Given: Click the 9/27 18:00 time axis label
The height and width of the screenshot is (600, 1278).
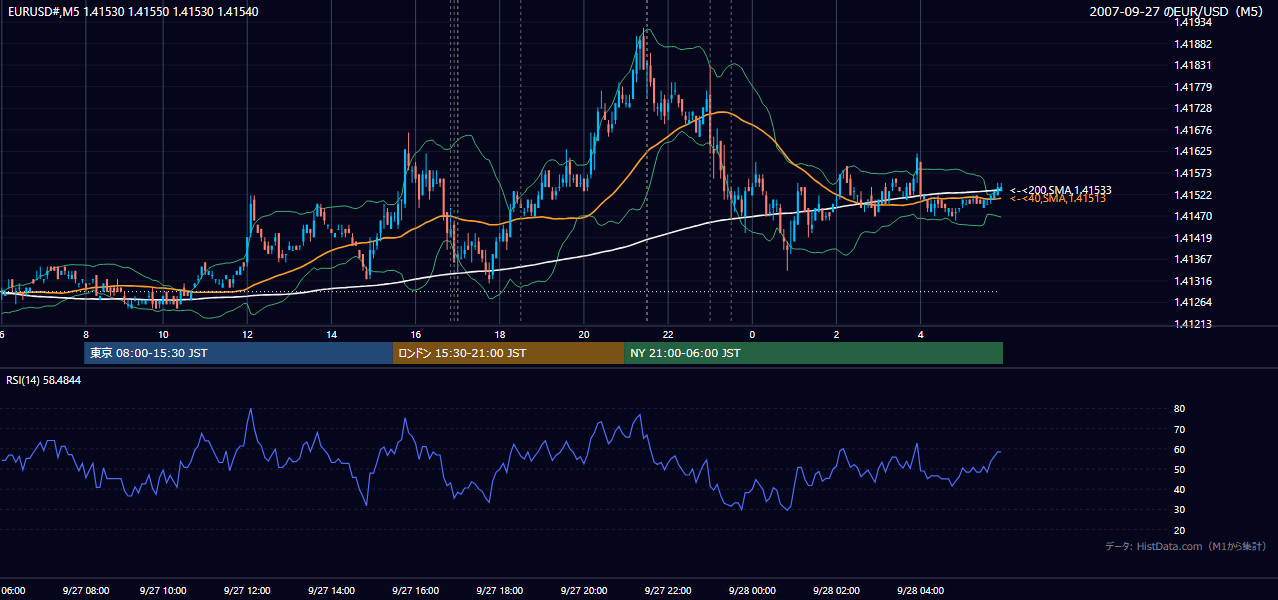Looking at the screenshot, I should [501, 590].
